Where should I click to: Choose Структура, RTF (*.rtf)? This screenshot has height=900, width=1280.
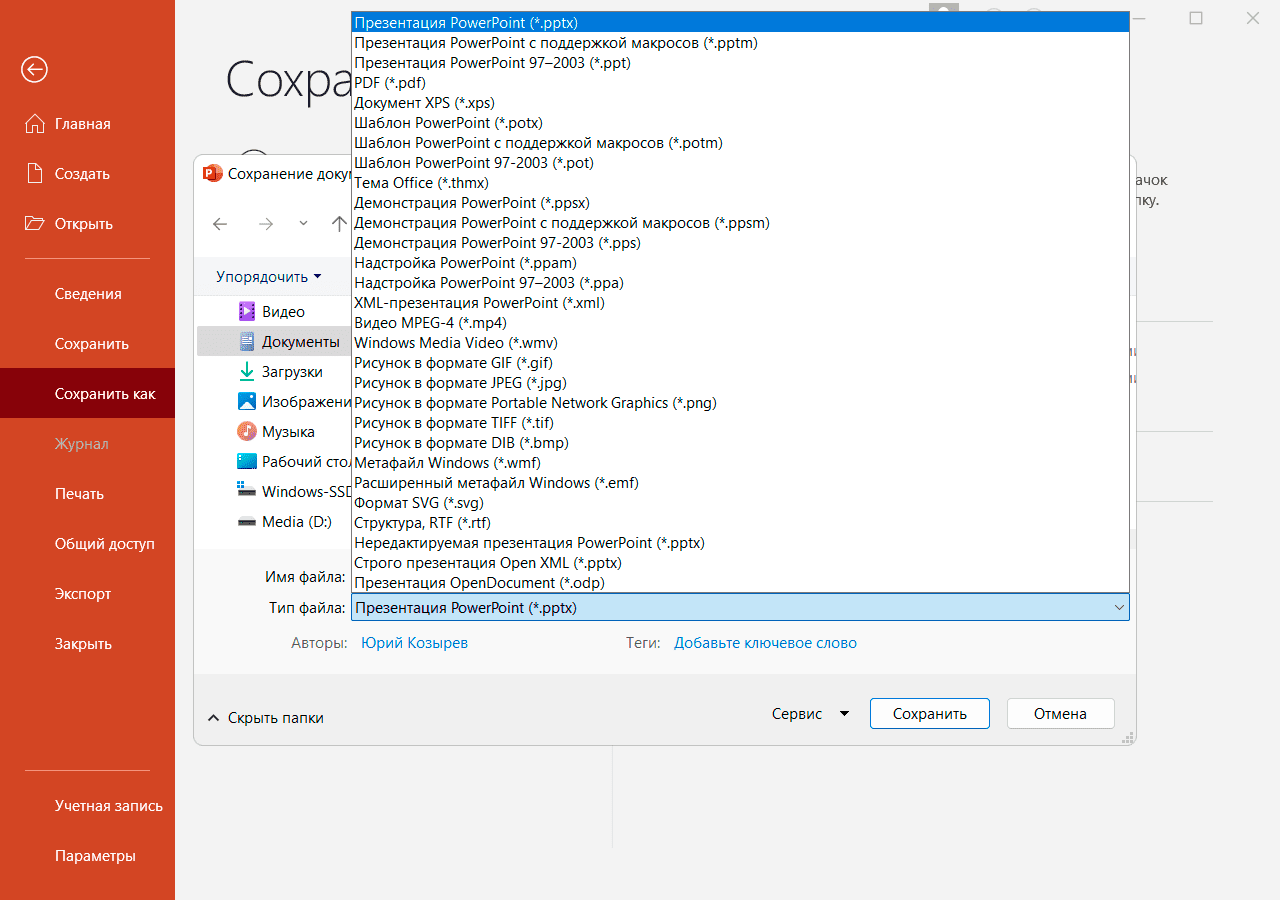[740, 523]
